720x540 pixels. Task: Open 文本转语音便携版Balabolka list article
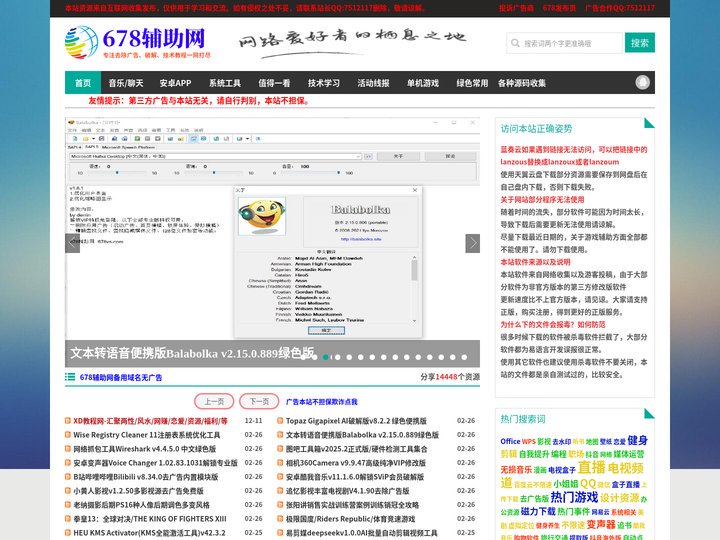click(362, 435)
